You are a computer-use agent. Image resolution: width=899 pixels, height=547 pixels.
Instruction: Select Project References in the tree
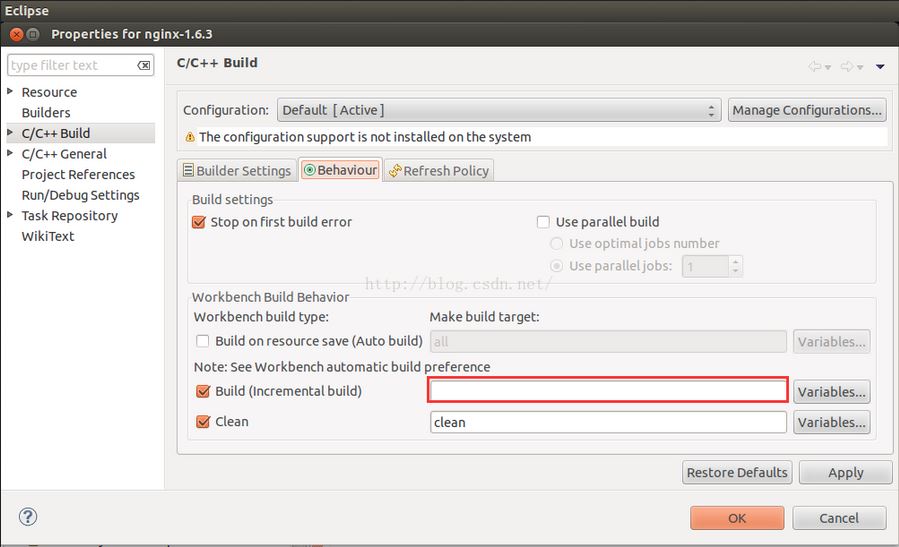pos(78,174)
